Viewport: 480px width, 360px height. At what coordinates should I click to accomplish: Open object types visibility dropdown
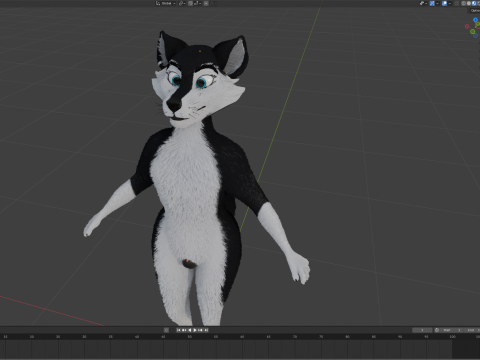tap(423, 3)
